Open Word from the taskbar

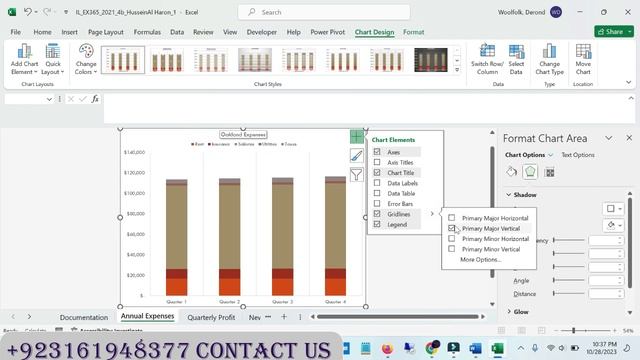(475, 349)
